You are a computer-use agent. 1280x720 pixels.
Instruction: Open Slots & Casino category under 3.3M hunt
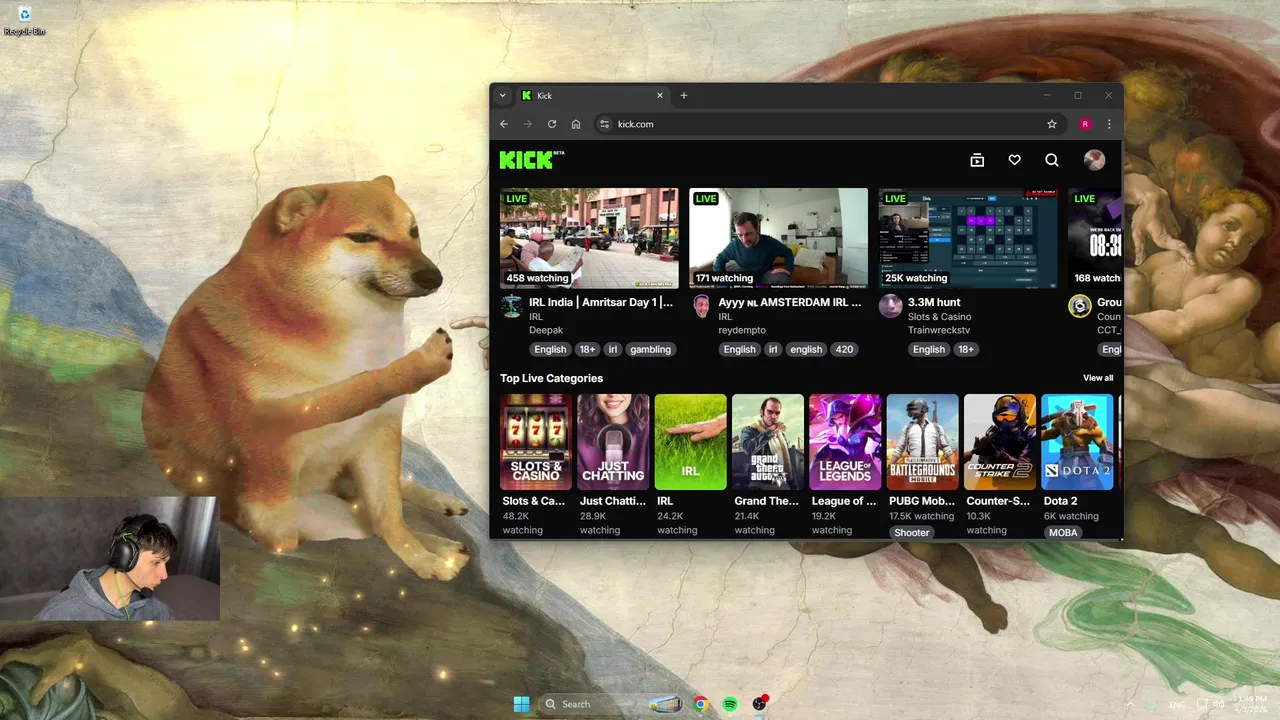pyautogui.click(x=939, y=317)
